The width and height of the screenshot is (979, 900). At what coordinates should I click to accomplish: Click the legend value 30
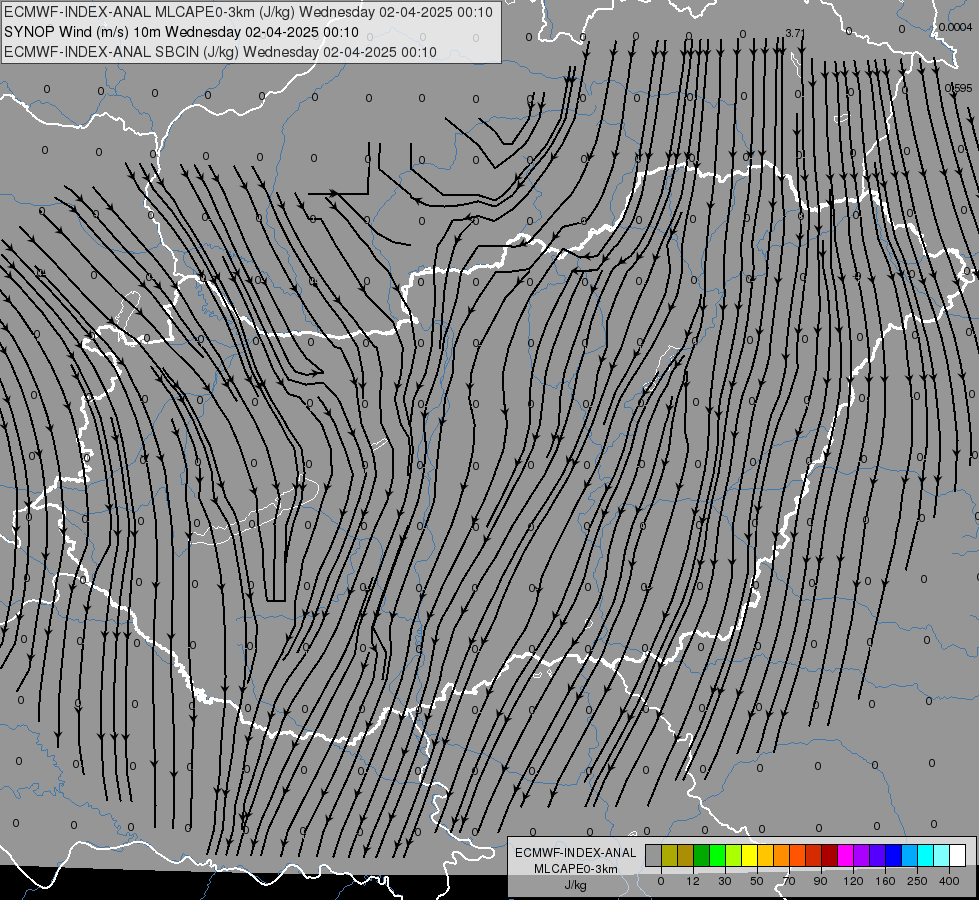pos(725,881)
